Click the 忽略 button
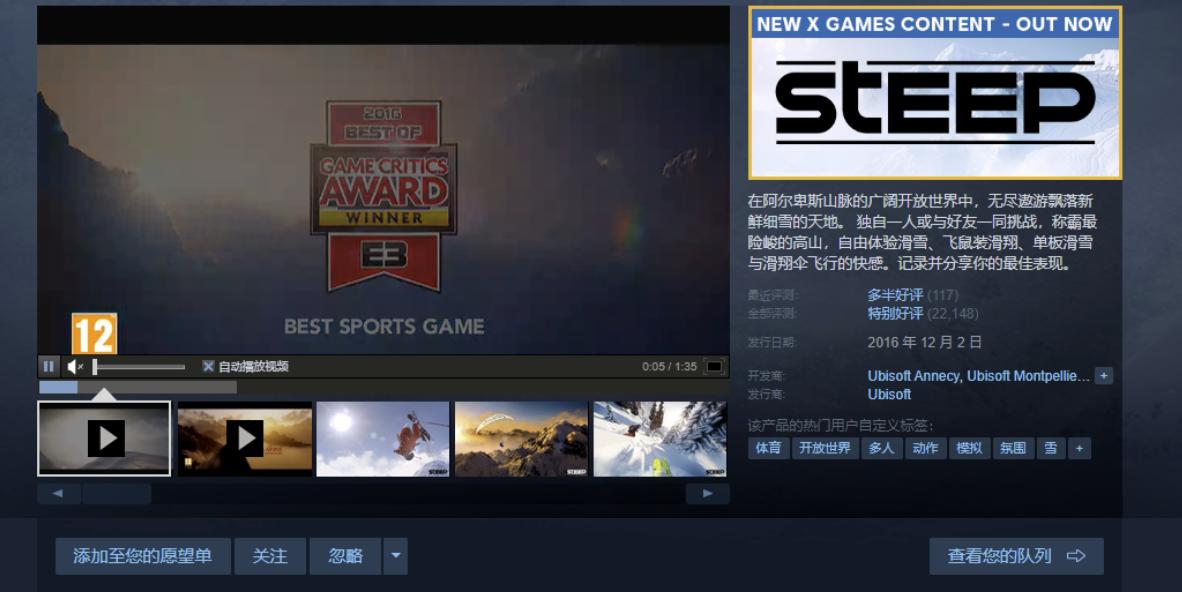Screen dimensions: 1182x592 click(345, 557)
